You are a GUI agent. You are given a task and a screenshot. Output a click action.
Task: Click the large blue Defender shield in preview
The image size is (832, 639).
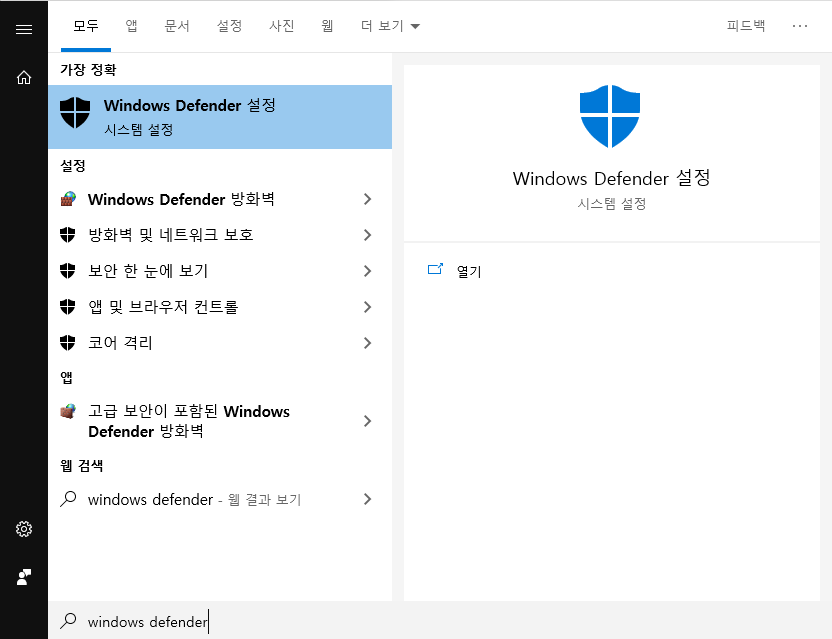coord(610,116)
